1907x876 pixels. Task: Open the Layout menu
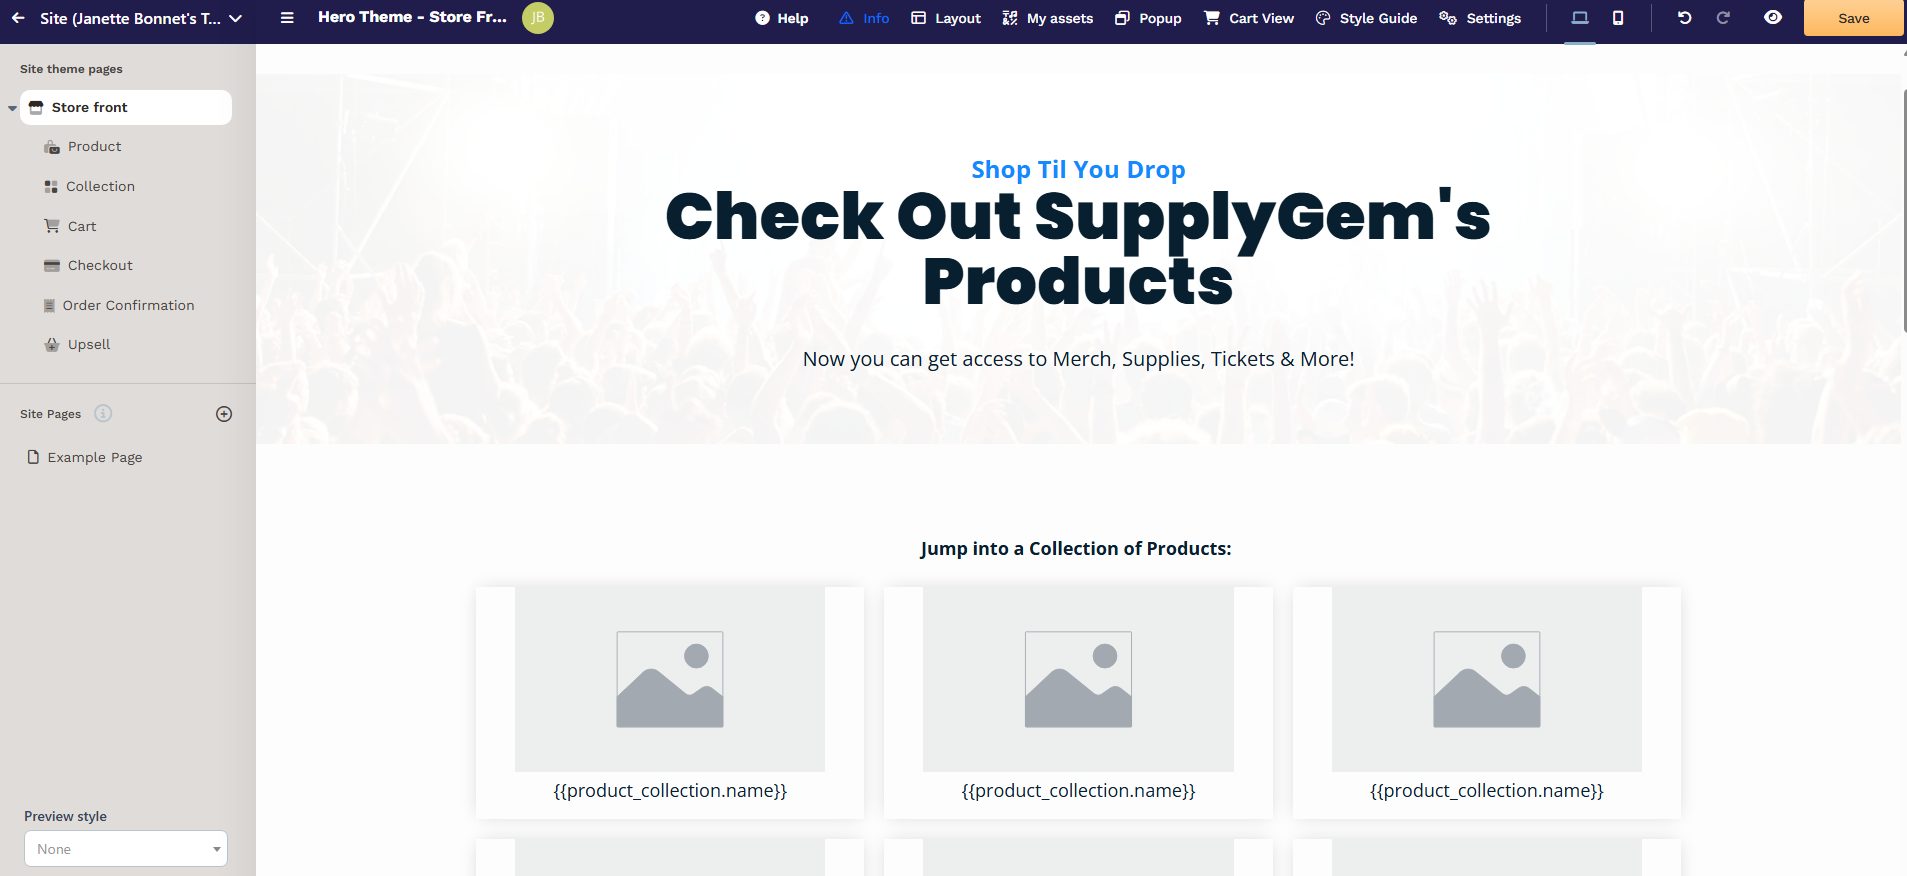click(x=946, y=18)
